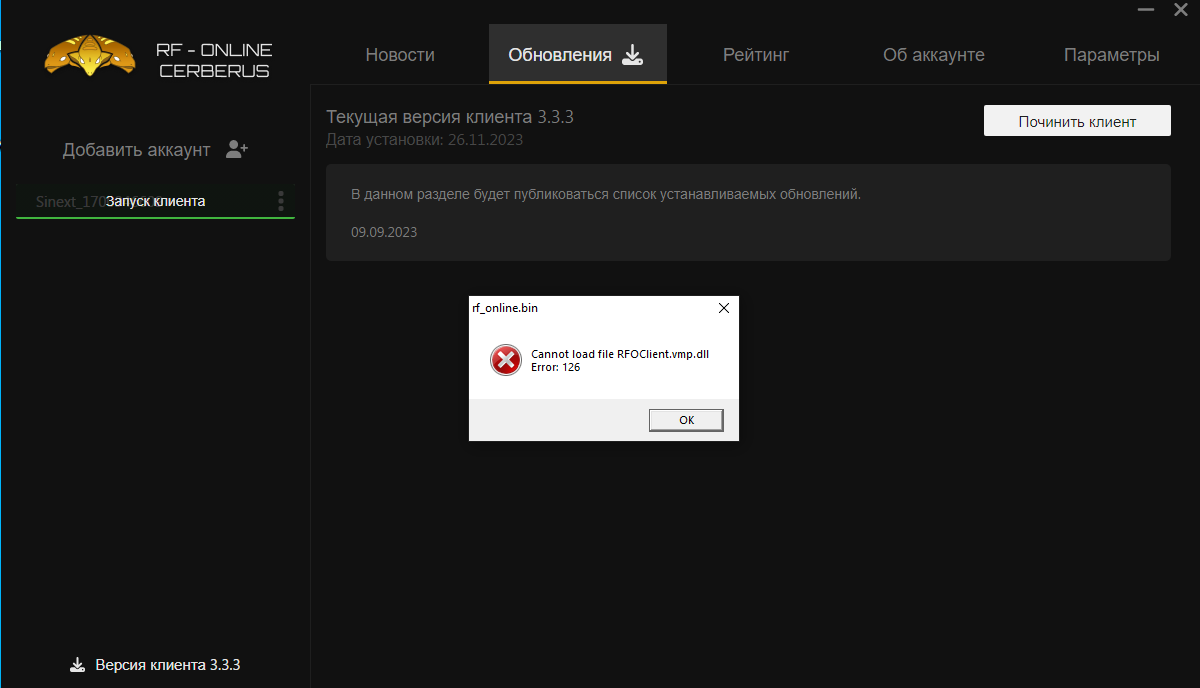Click the Текущая версия клиента 3.3.3 heading
The image size is (1200, 688).
click(x=450, y=117)
